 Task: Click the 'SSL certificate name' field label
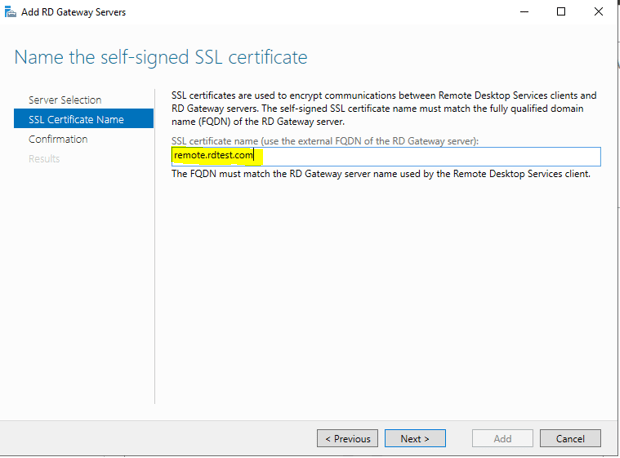click(x=325, y=141)
